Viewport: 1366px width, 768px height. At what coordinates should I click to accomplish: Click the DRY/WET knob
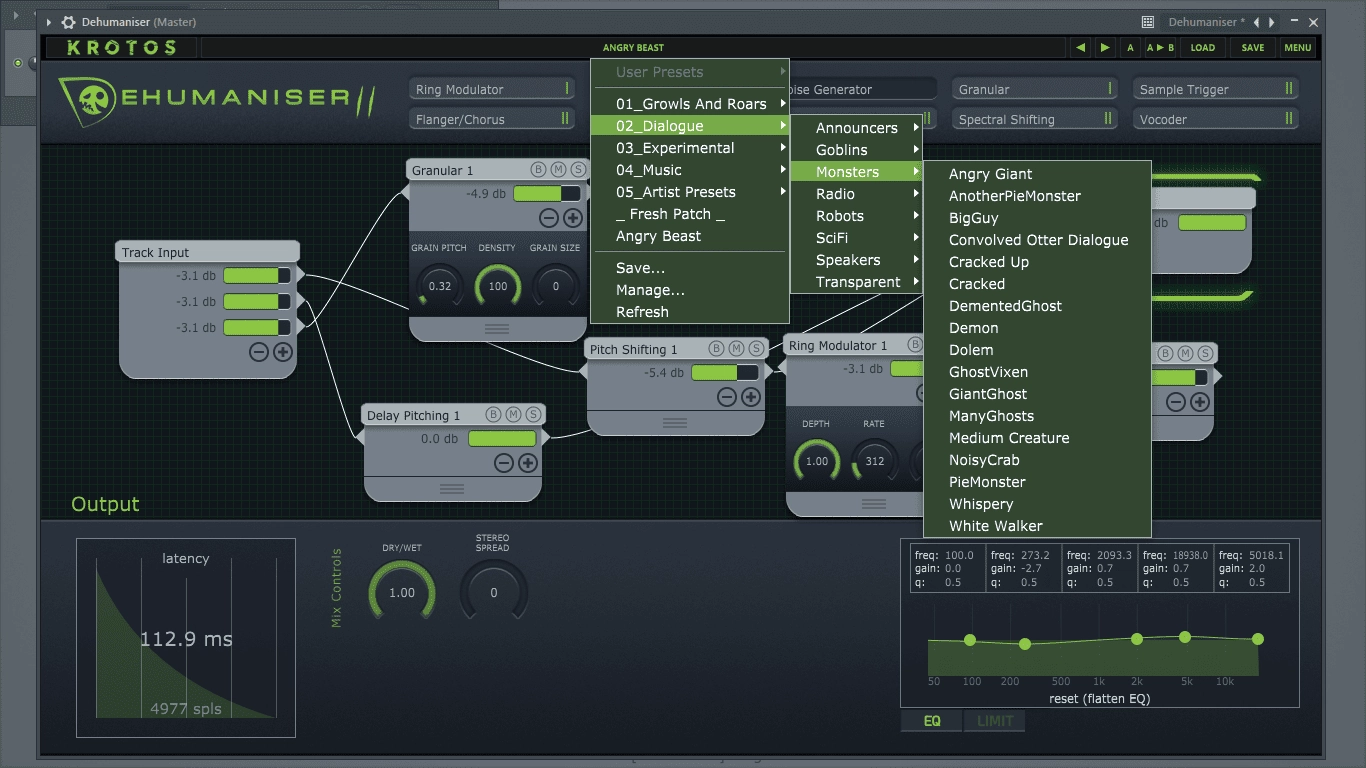402,592
